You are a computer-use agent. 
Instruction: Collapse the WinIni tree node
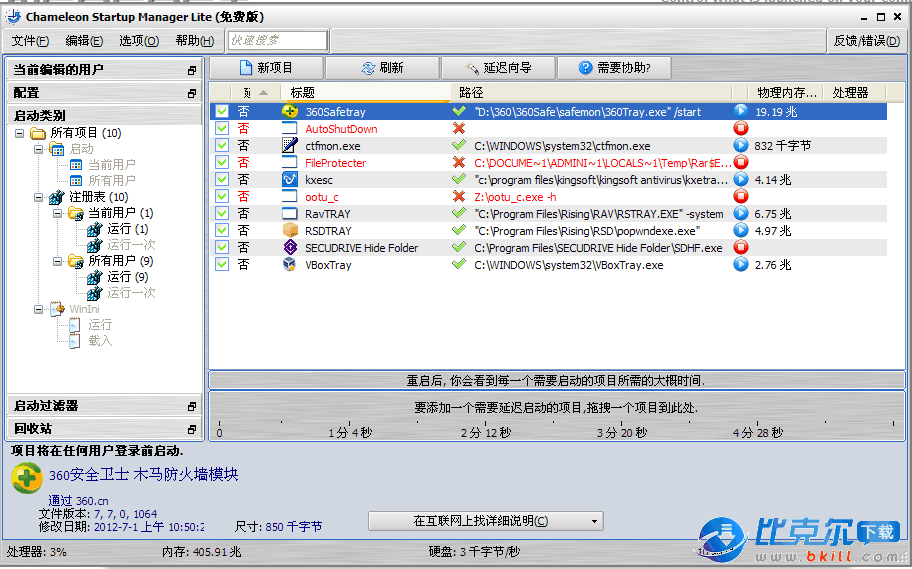point(38,309)
